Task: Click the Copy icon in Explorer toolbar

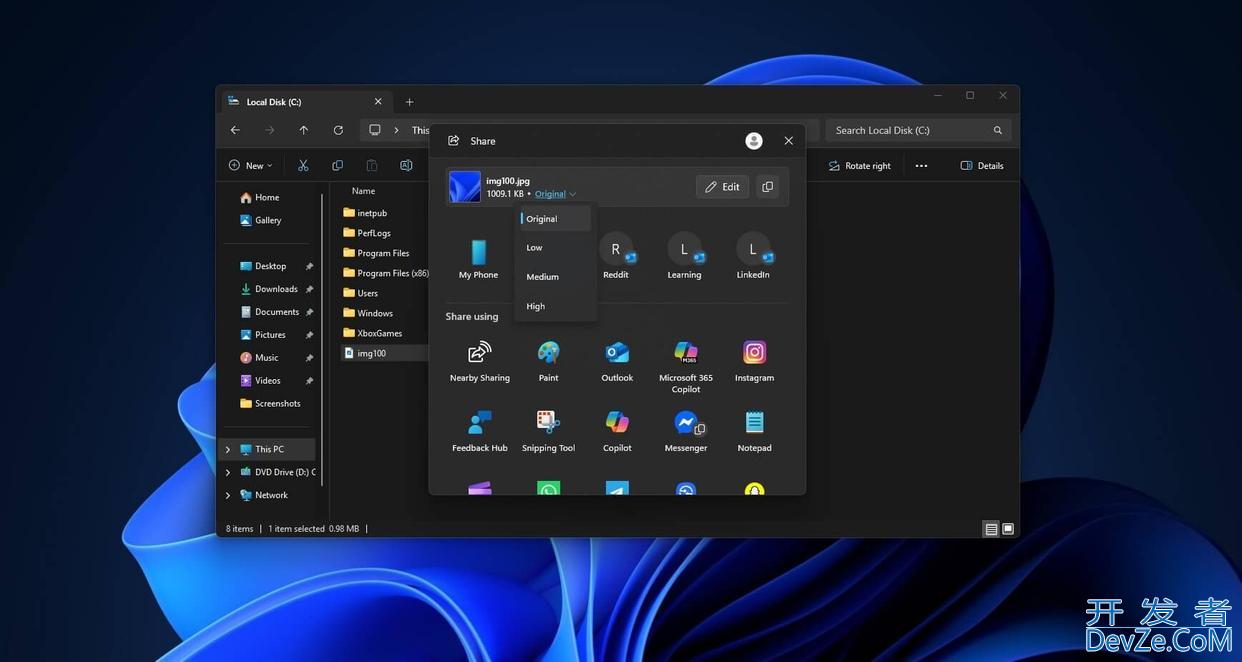Action: [337, 166]
